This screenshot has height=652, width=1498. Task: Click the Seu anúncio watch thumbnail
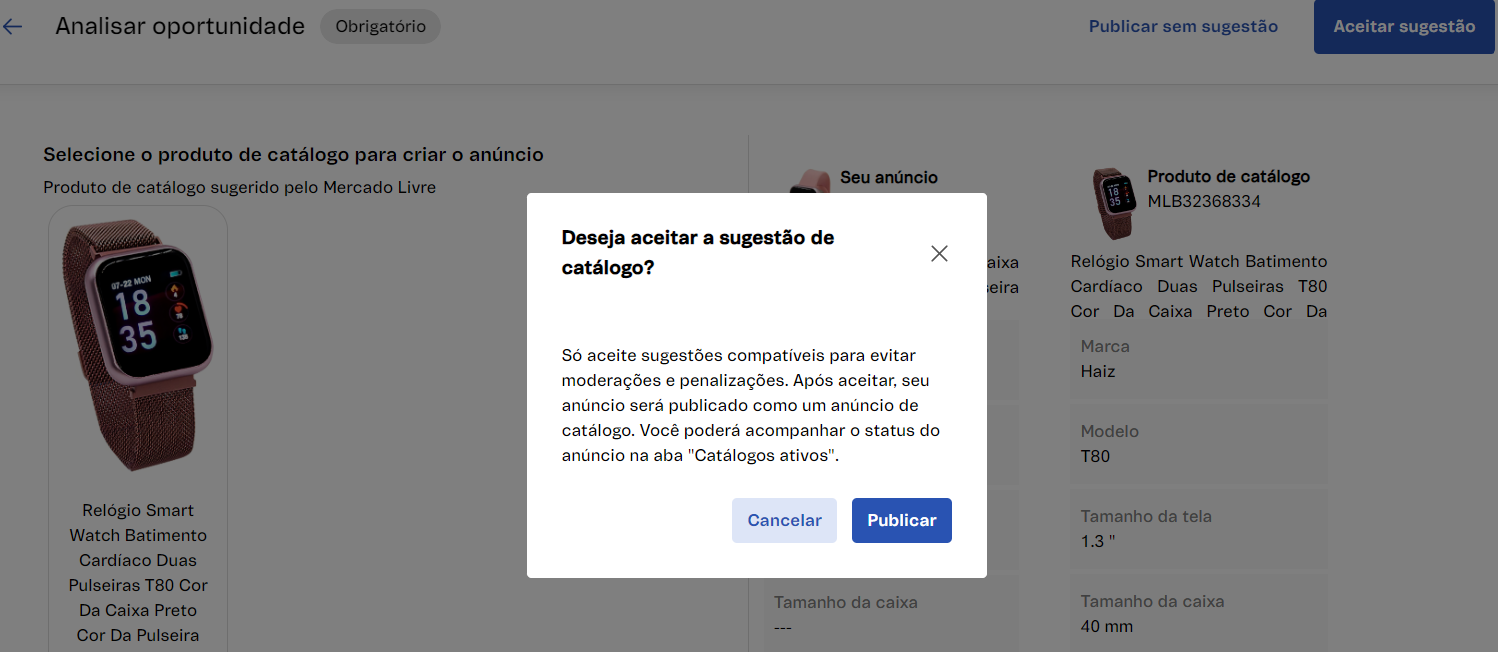(x=802, y=183)
